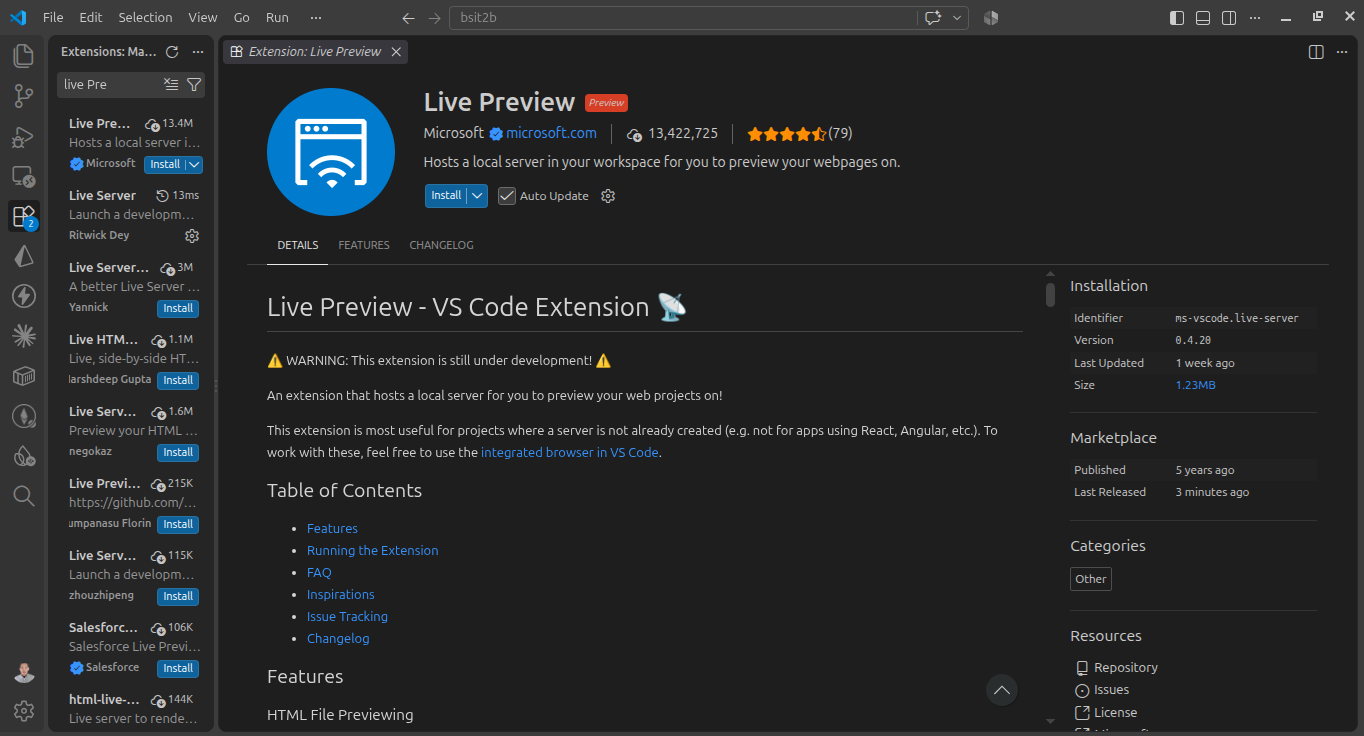Open the gear for the Live Server extension
1364x736 pixels.
pyautogui.click(x=192, y=236)
